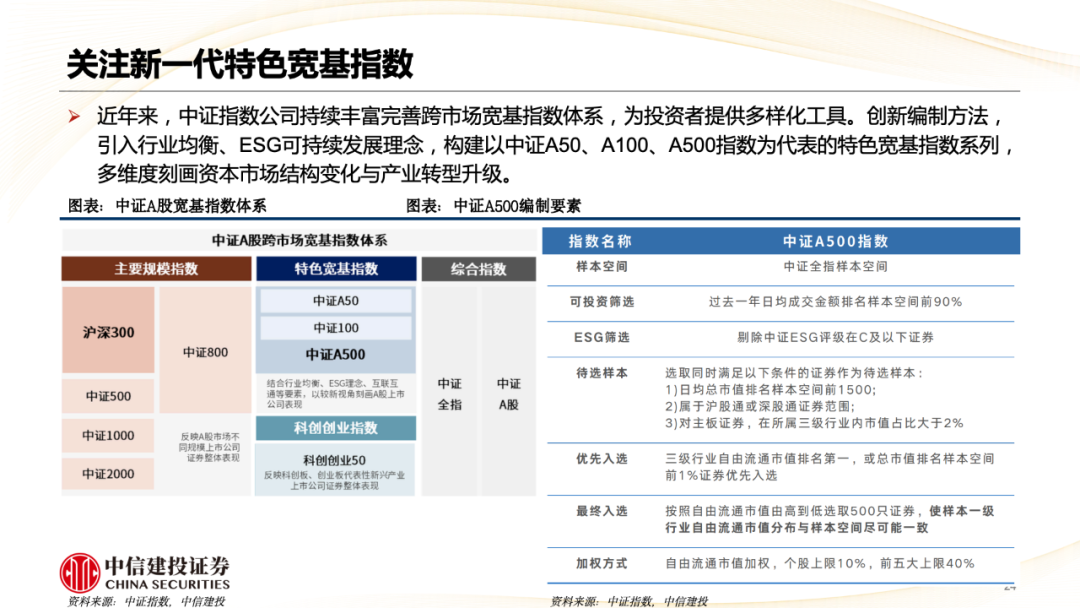Click line 1)日均总市值排名样本空间前1500
The height and width of the screenshot is (608, 1080).
771,390
